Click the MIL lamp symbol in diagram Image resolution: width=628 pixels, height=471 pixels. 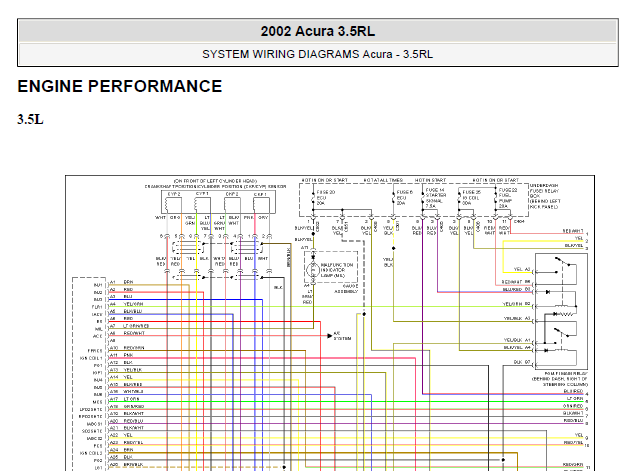313,270
